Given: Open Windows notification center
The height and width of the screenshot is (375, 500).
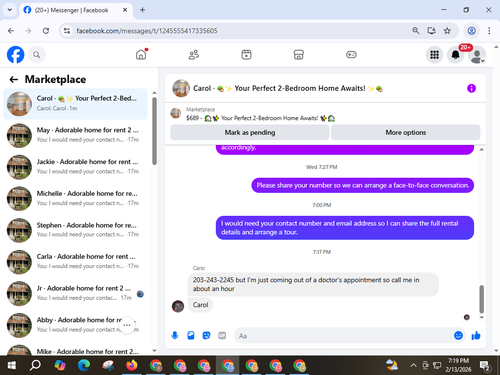Looking at the screenshot, I should pos(485,365).
